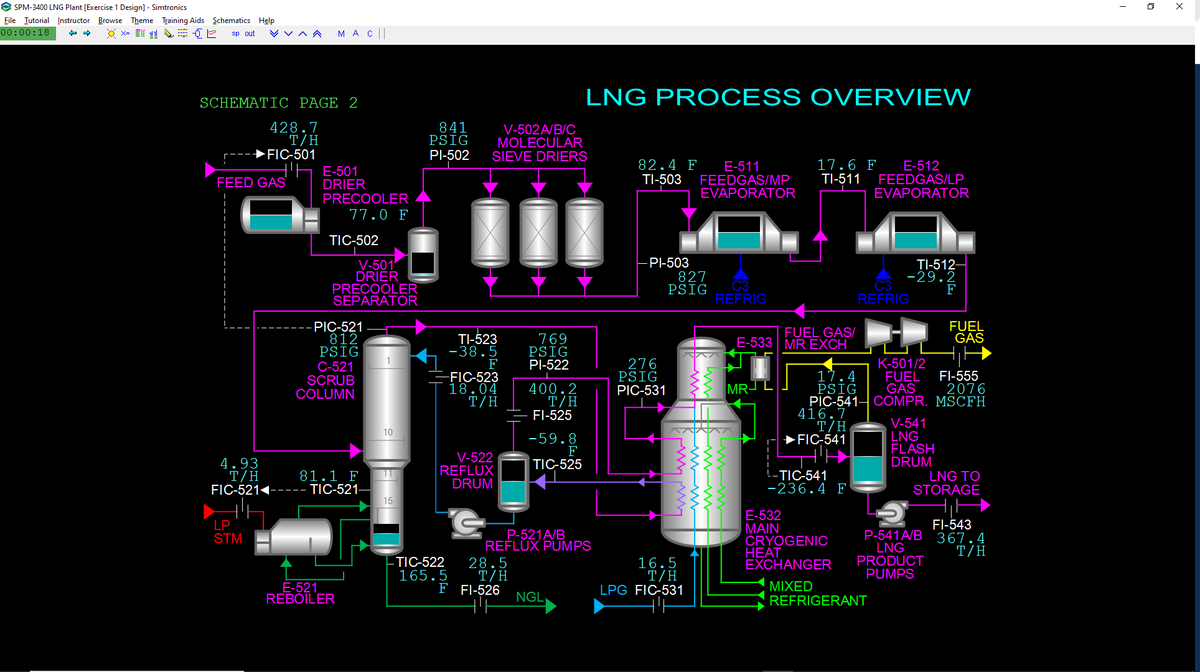Select the TI-511 temperature indicator tag
The image size is (1200, 672).
click(x=841, y=179)
